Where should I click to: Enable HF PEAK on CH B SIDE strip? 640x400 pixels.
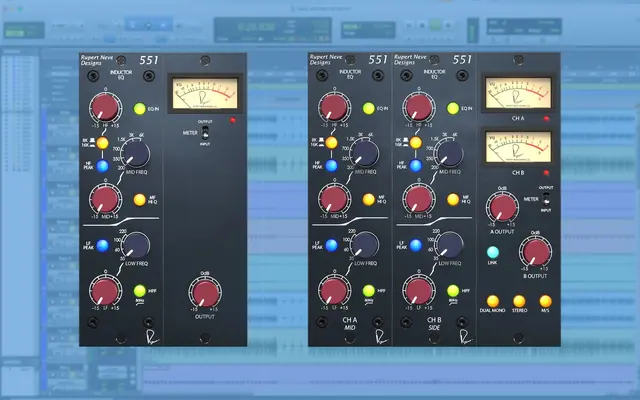pyautogui.click(x=416, y=166)
